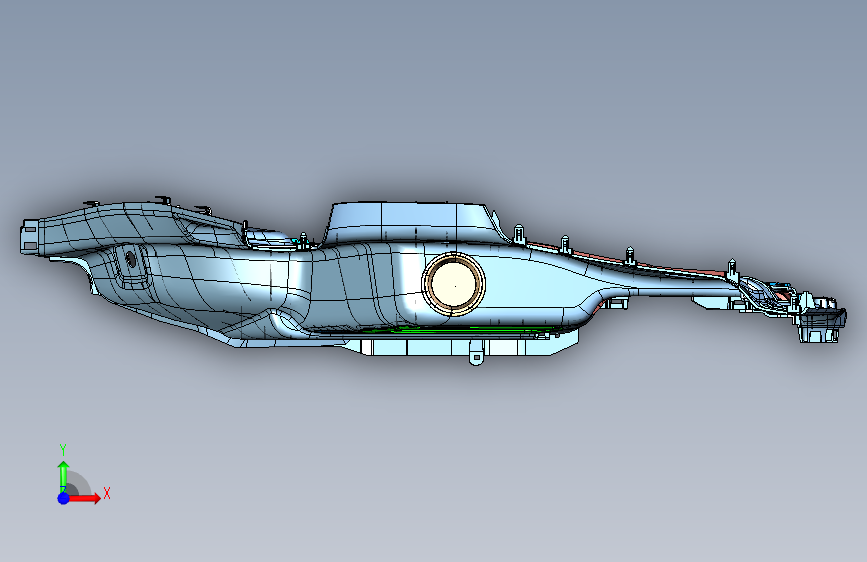The image size is (867, 562).
Task: Click the blue Z axis ball of triad
Action: click(63, 498)
